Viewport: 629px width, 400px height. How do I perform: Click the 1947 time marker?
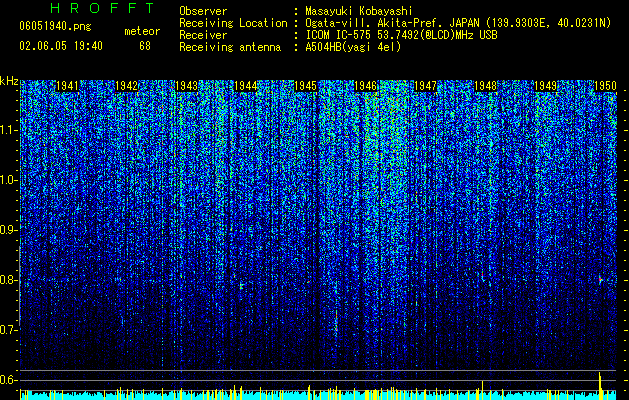click(425, 86)
